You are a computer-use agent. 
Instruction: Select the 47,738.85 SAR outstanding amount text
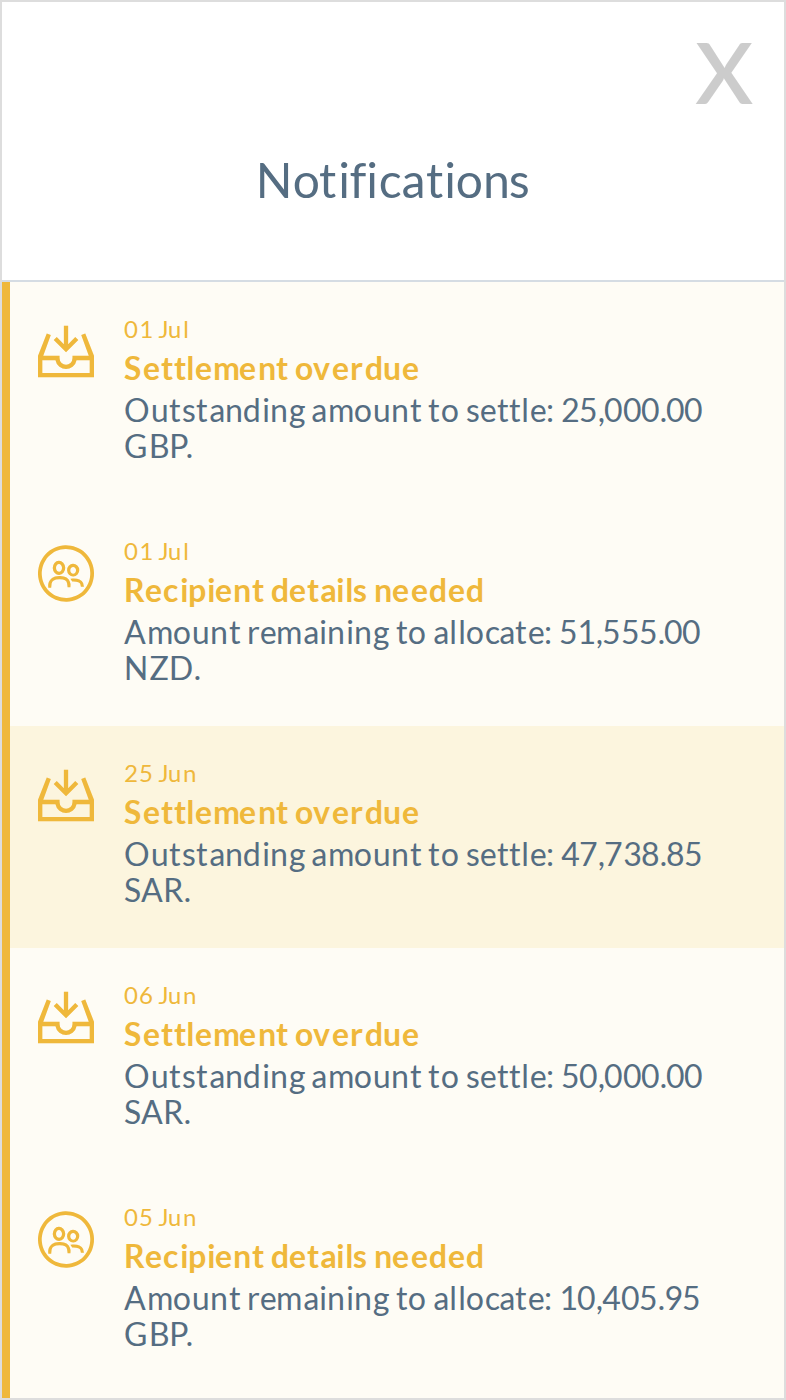[413, 872]
